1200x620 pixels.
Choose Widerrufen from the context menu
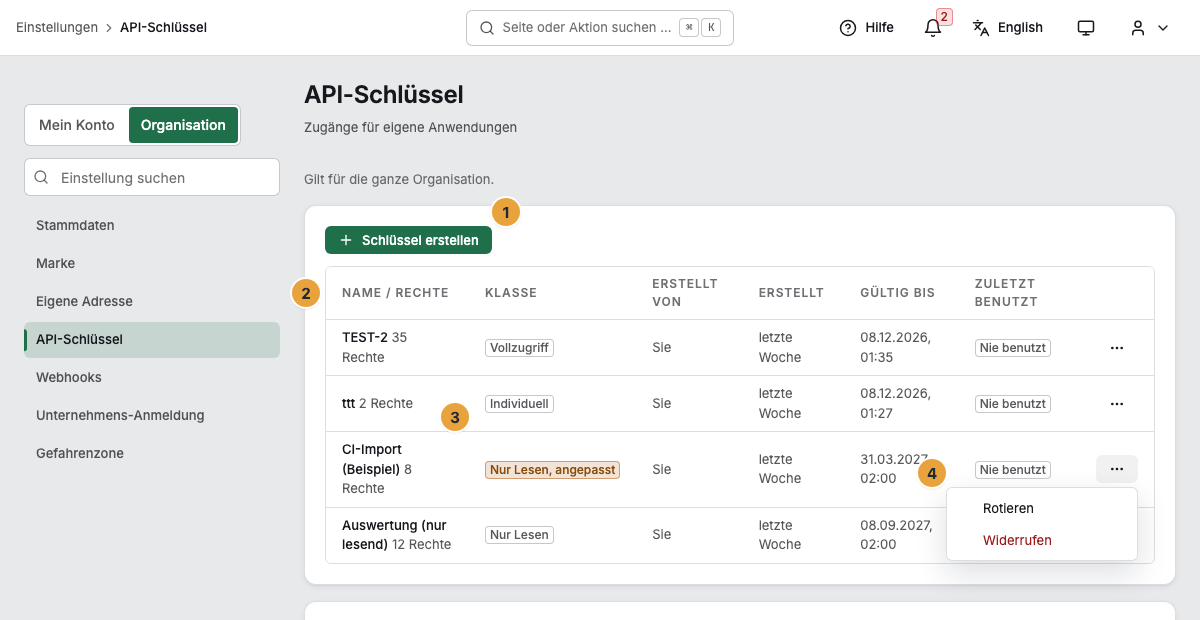click(x=1042, y=540)
